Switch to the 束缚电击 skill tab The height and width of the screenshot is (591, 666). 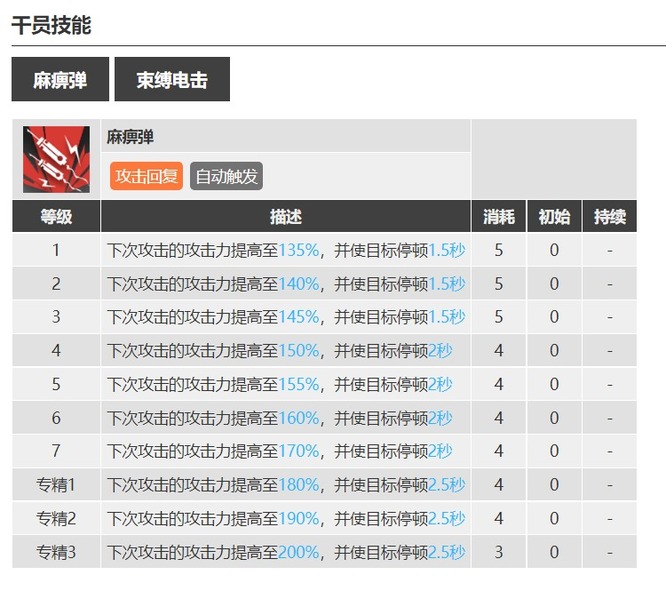coord(172,79)
